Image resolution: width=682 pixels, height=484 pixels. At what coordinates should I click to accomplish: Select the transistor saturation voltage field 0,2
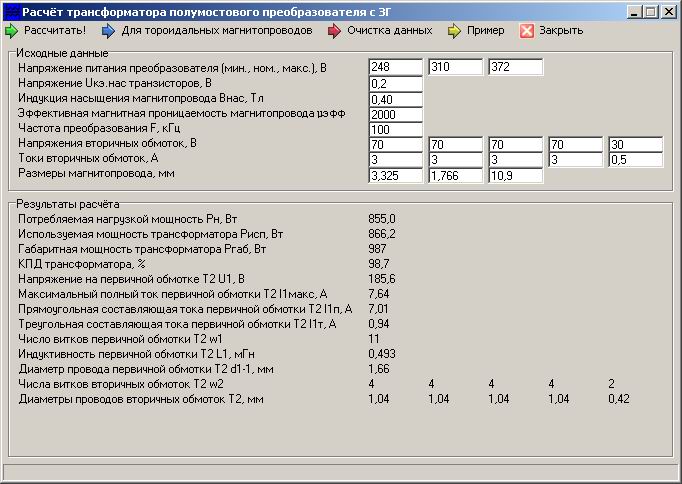click(x=395, y=84)
